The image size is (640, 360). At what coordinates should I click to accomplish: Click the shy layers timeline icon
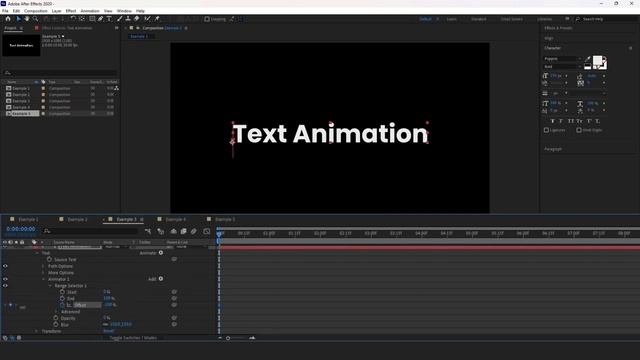pos(173,231)
